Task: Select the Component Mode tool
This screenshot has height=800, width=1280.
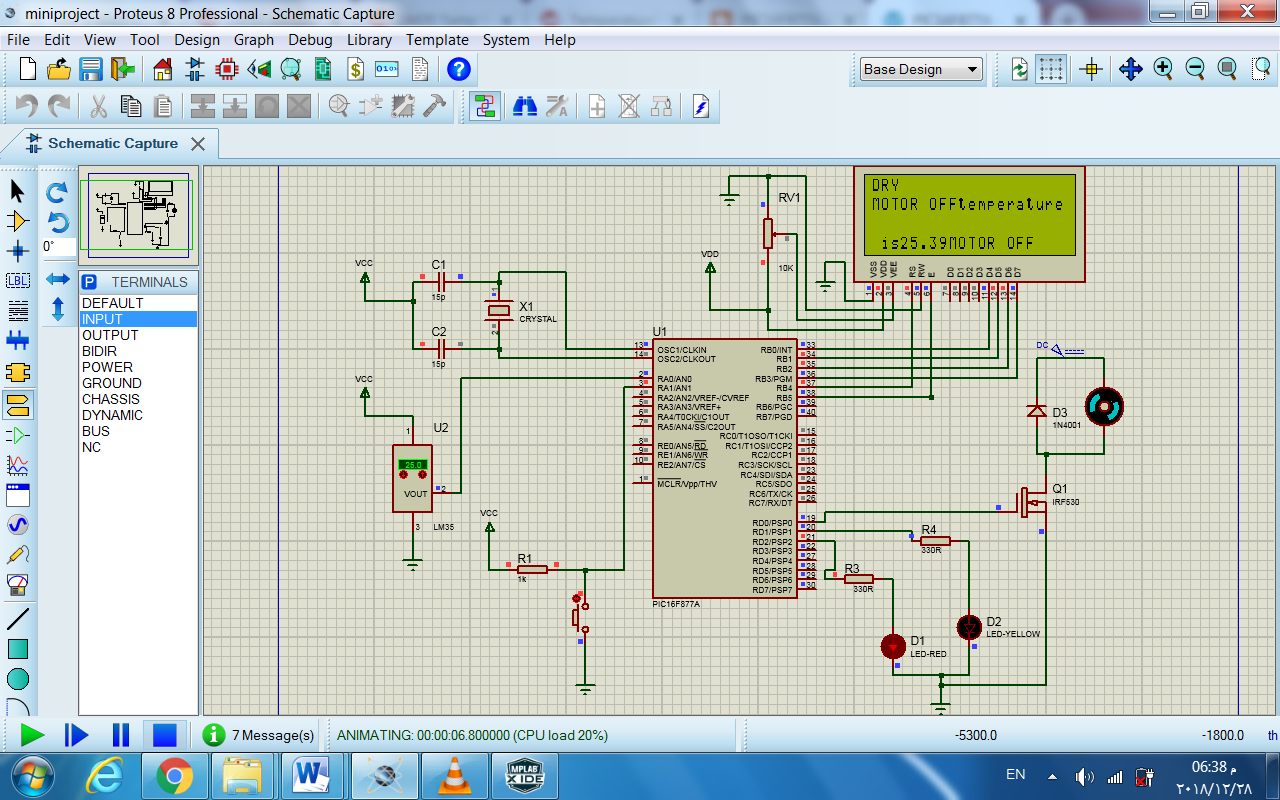Action: pos(17,221)
